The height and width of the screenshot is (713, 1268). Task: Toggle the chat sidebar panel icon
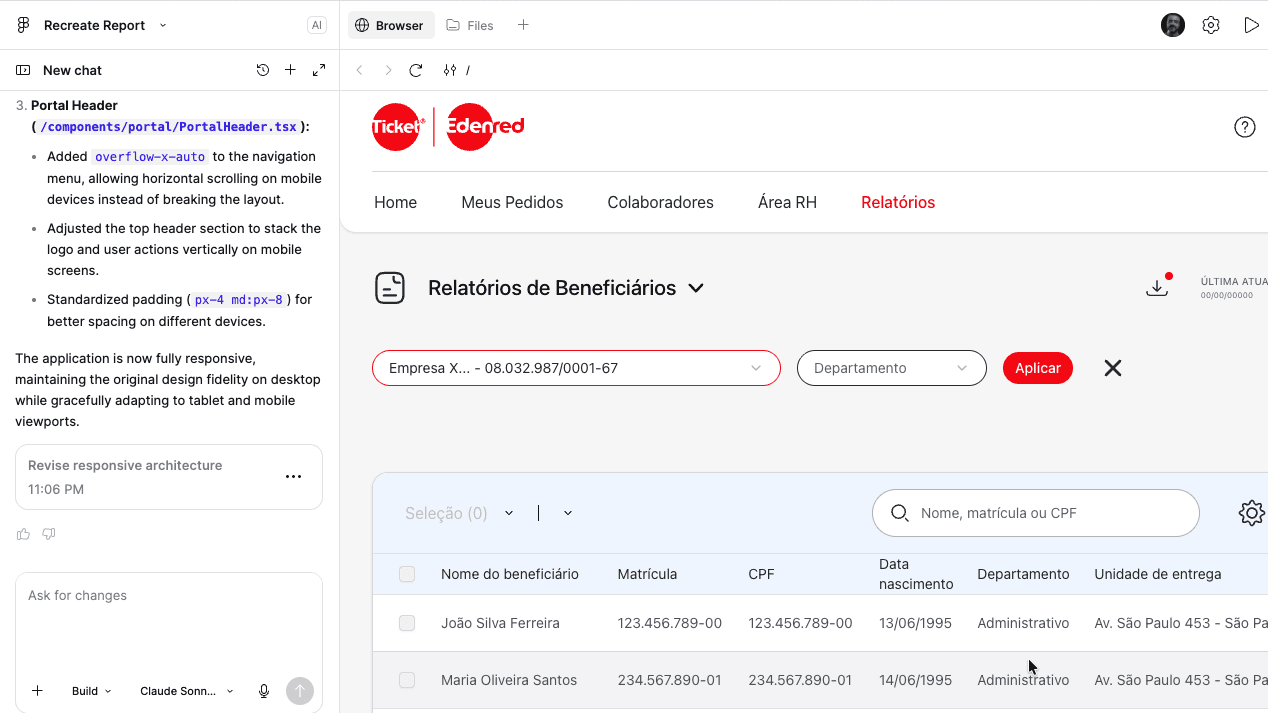tap(23, 70)
